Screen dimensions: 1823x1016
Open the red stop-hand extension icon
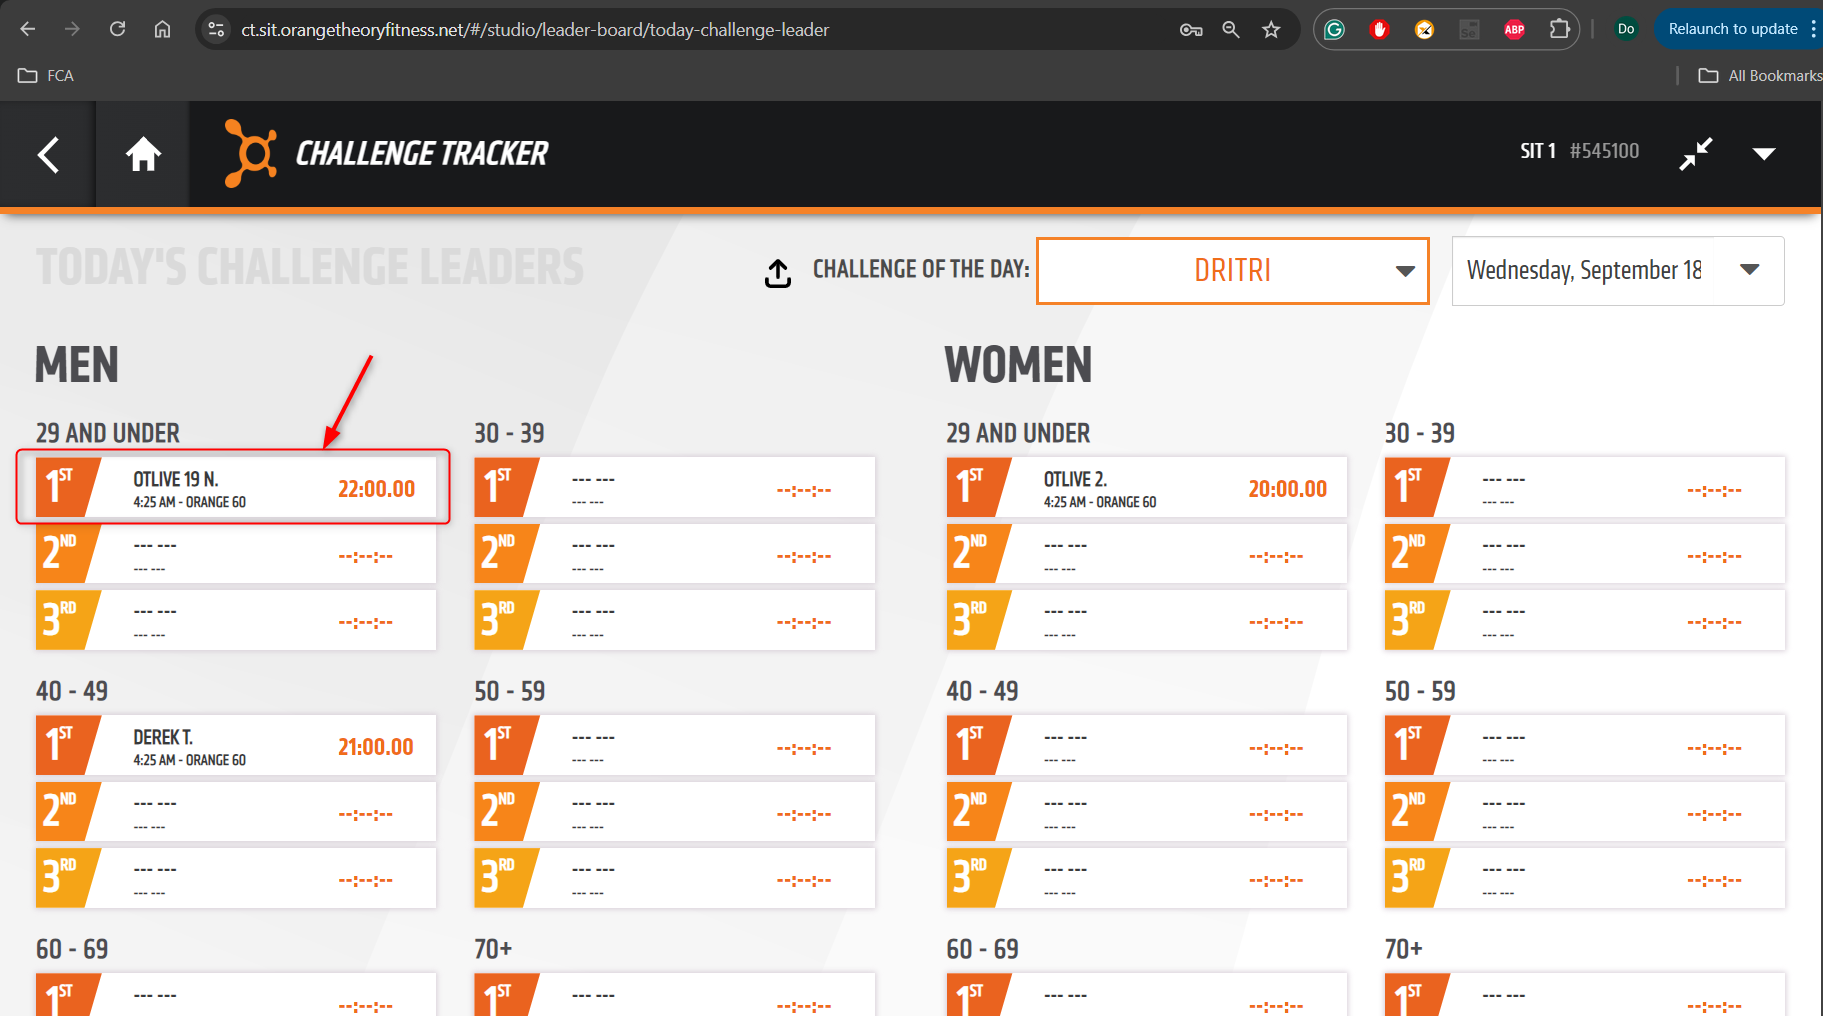coord(1379,29)
